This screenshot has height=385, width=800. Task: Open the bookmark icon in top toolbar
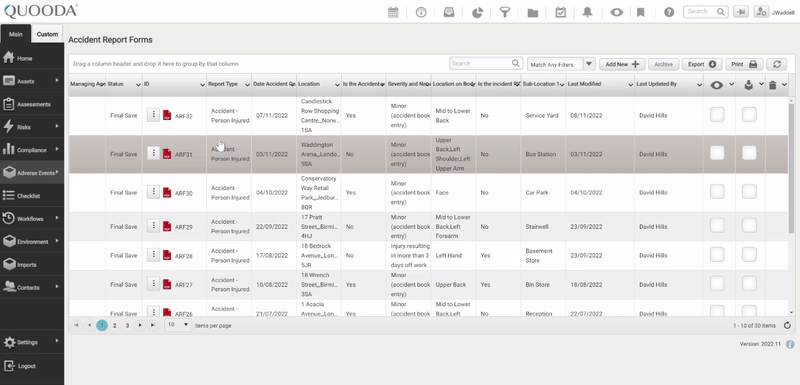[x=641, y=12]
